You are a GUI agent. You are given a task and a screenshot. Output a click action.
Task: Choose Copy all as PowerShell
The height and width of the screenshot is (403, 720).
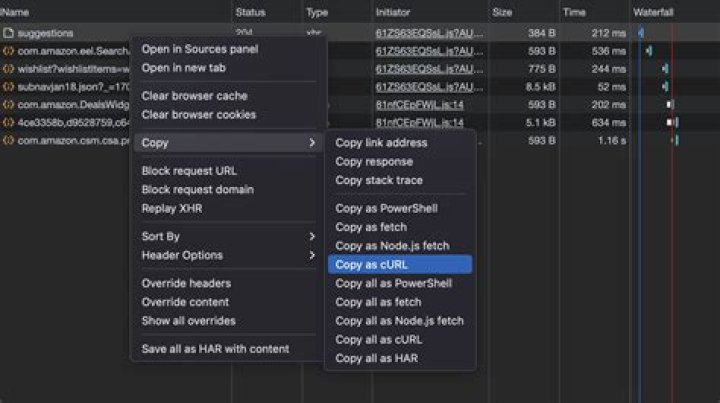coord(394,283)
